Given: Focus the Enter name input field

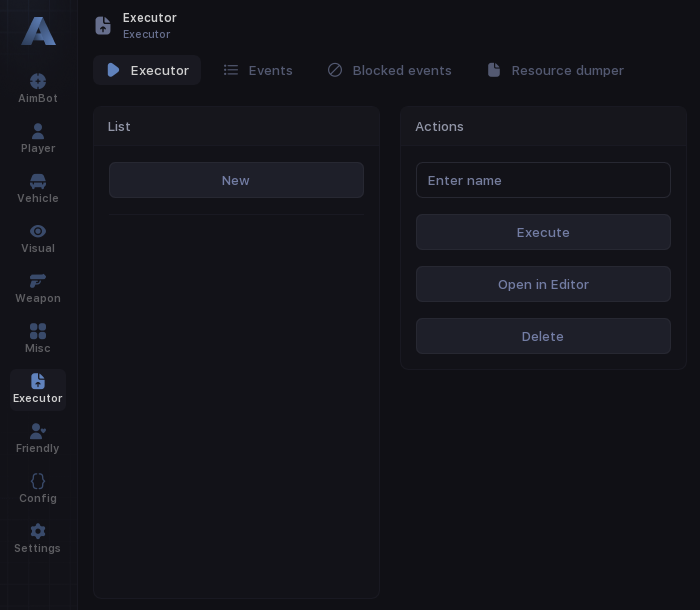Looking at the screenshot, I should click(543, 180).
